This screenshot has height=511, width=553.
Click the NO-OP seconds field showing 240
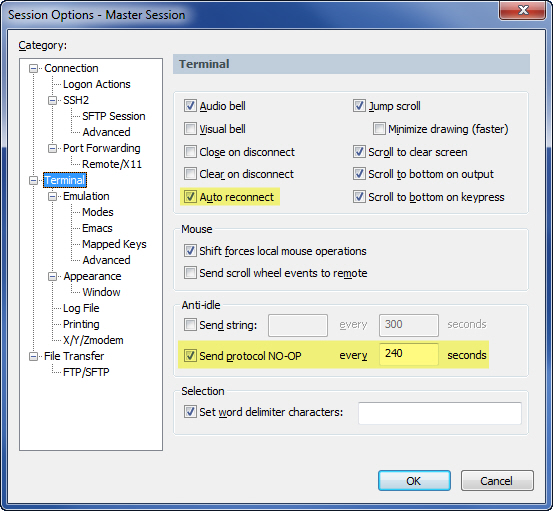tap(409, 354)
